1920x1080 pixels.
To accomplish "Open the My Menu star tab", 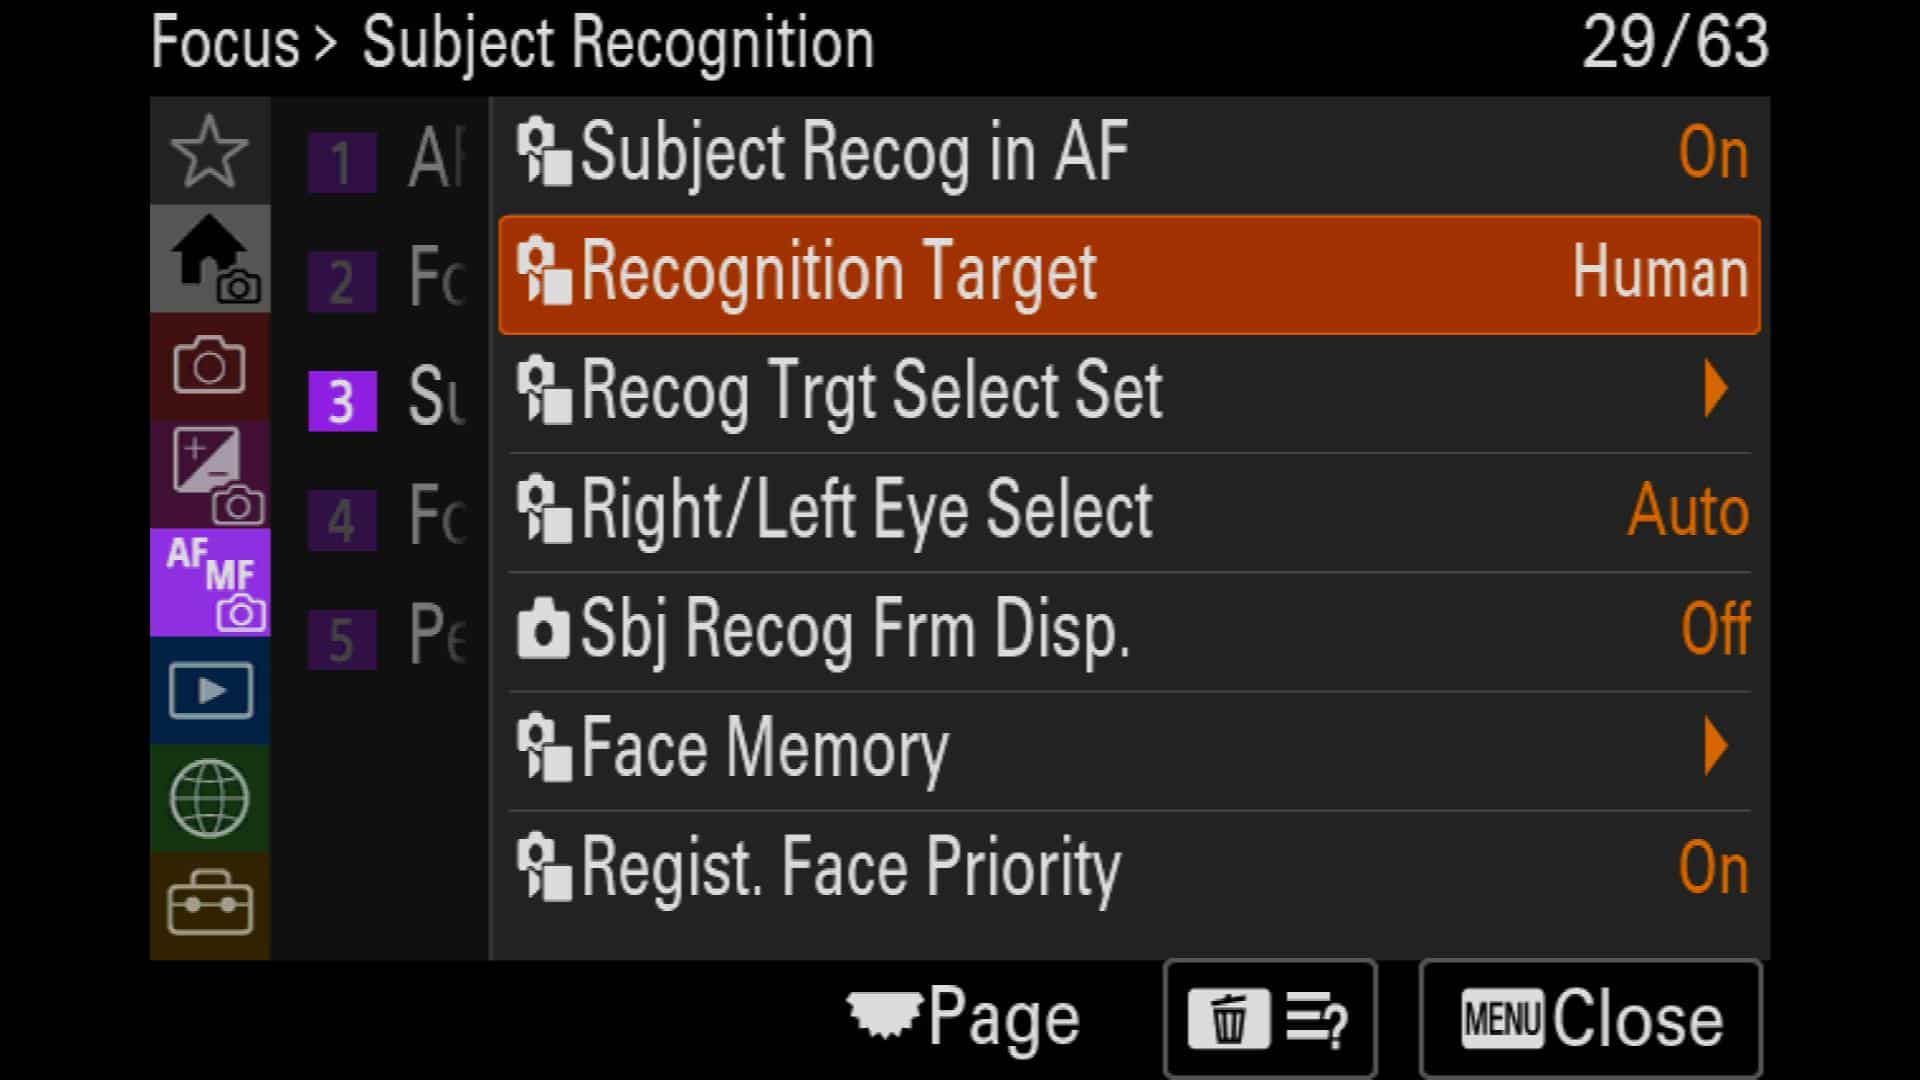I will pyautogui.click(x=209, y=152).
